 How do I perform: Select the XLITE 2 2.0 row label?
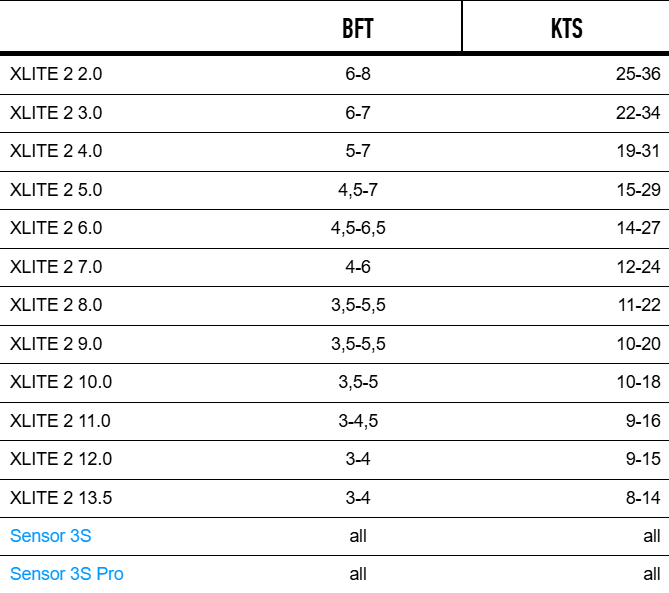[x=56, y=74]
